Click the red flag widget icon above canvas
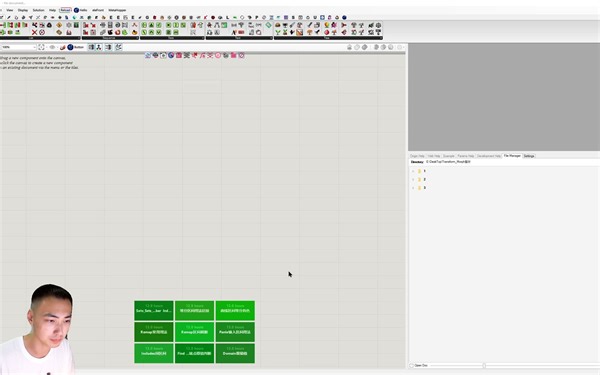 194,55
